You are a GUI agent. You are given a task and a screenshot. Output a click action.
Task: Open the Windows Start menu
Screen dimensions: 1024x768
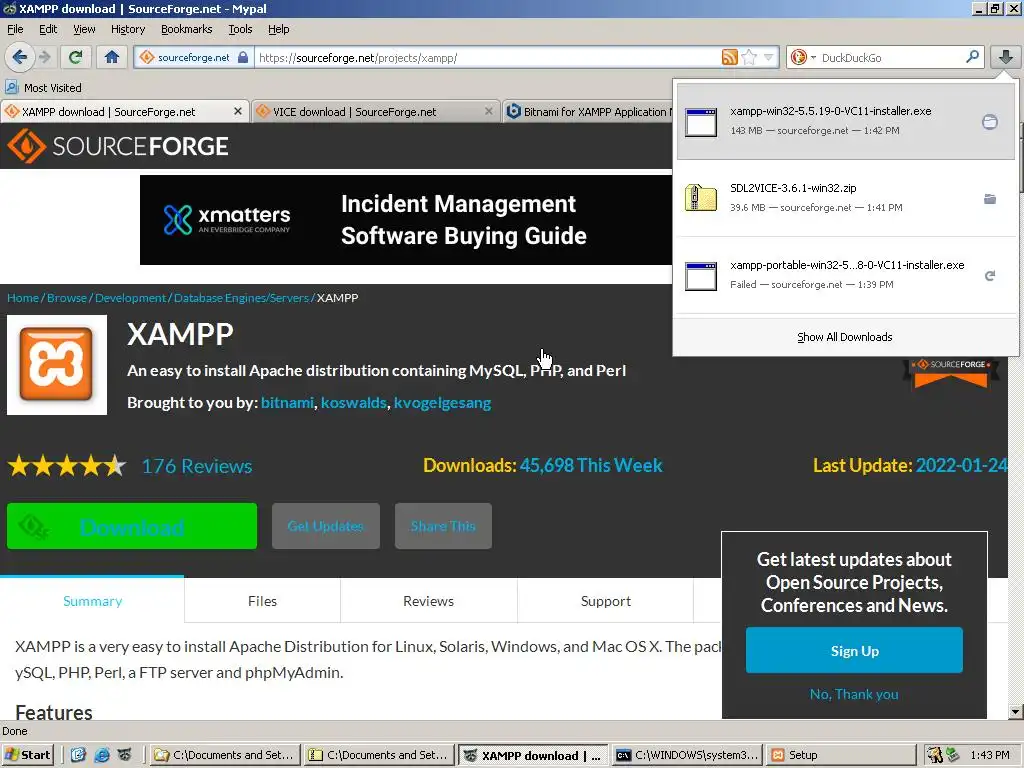pyautogui.click(x=27, y=756)
